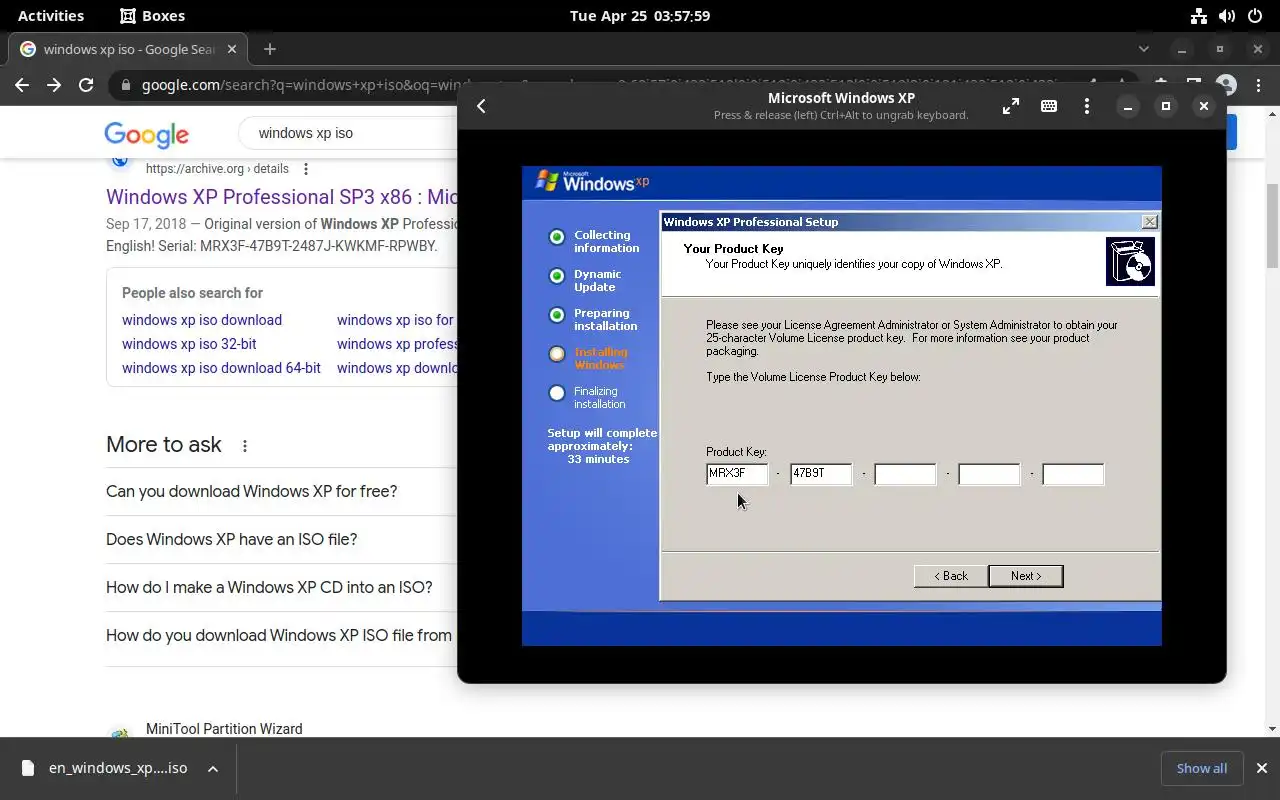Click the Google search box

click(x=350, y=133)
